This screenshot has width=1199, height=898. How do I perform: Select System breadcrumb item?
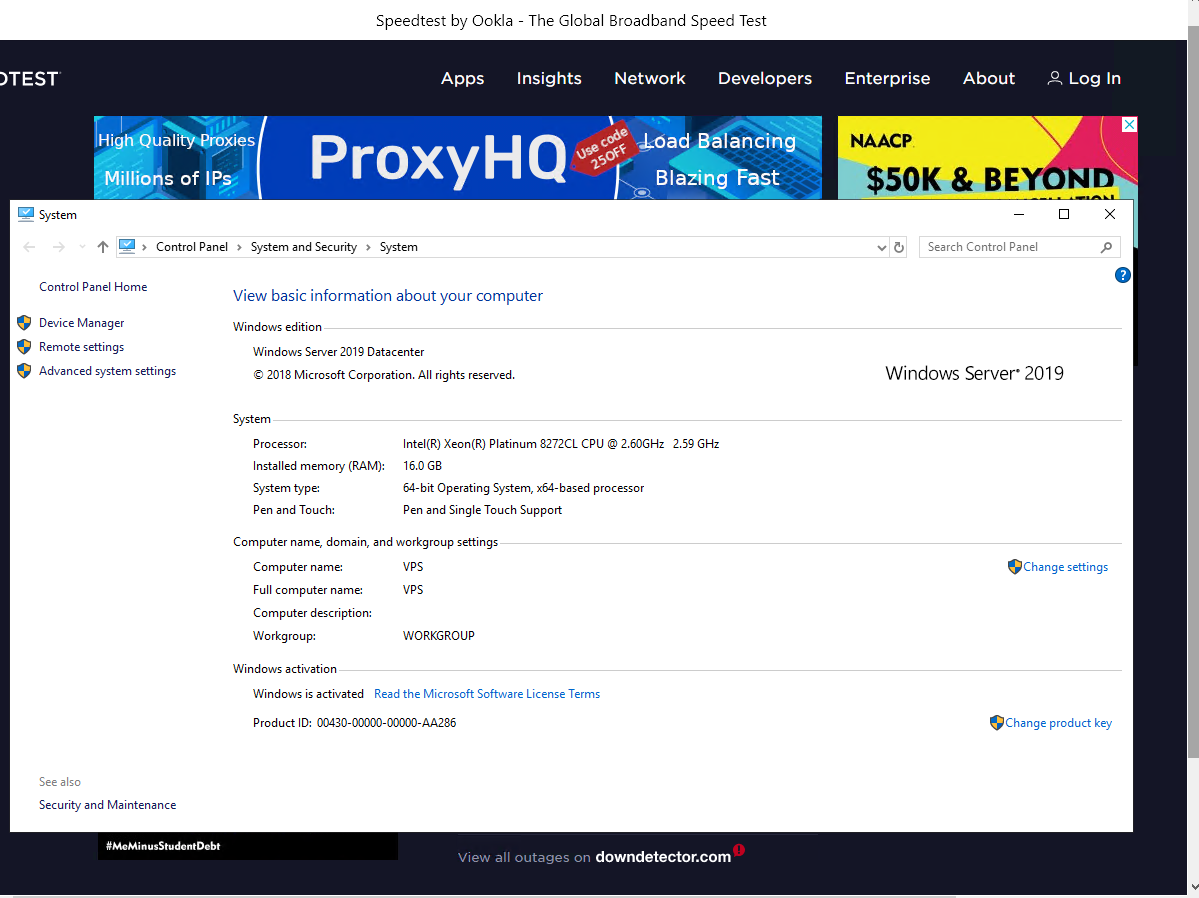[x=398, y=247]
